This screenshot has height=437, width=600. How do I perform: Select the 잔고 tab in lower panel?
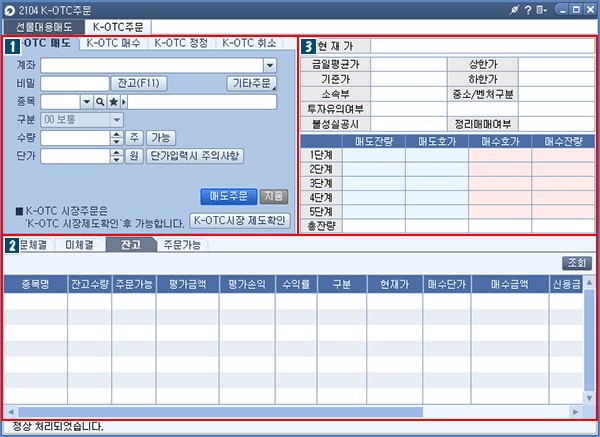tap(131, 245)
